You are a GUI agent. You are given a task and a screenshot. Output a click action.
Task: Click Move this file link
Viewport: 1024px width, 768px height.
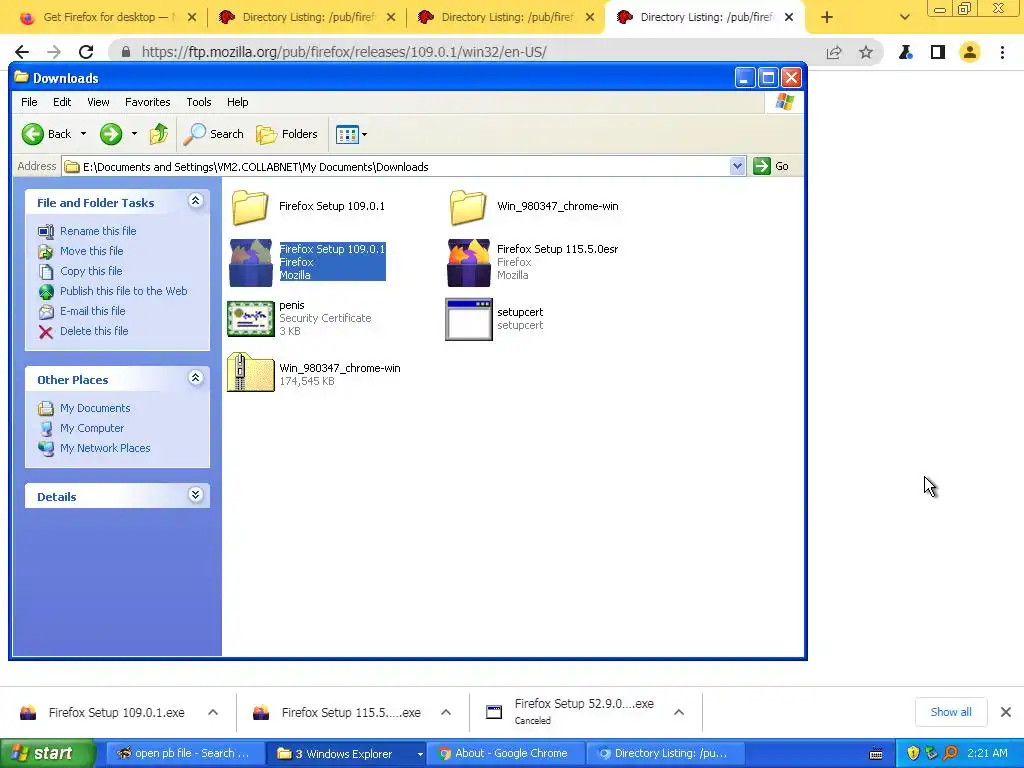91,251
